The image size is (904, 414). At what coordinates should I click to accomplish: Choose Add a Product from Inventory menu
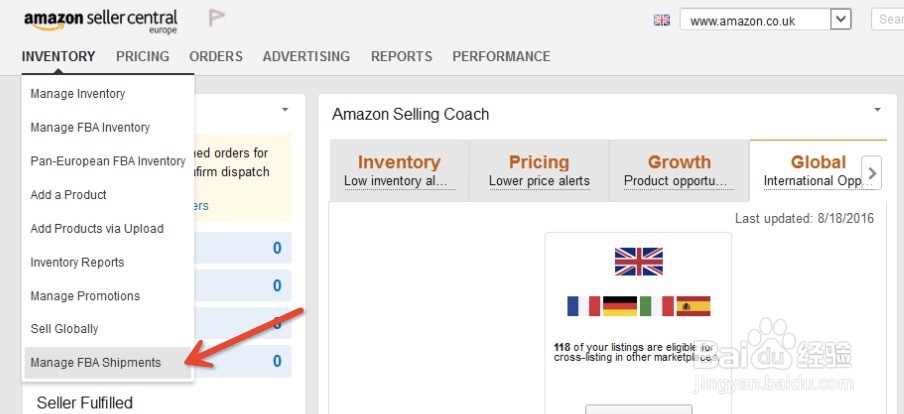coord(69,195)
